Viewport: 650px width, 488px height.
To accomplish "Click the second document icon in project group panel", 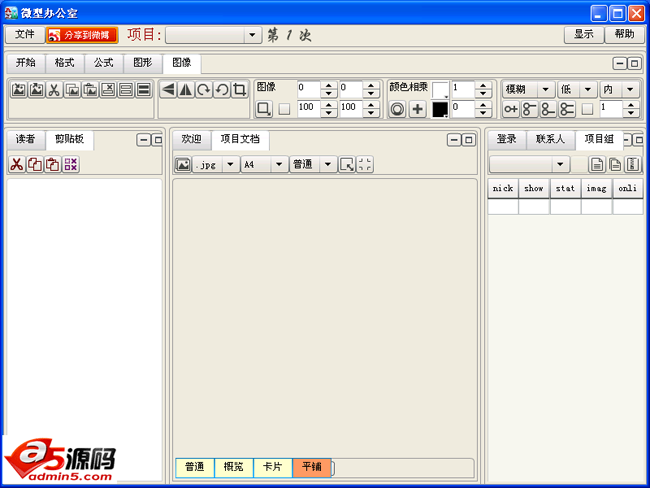I will (615, 165).
